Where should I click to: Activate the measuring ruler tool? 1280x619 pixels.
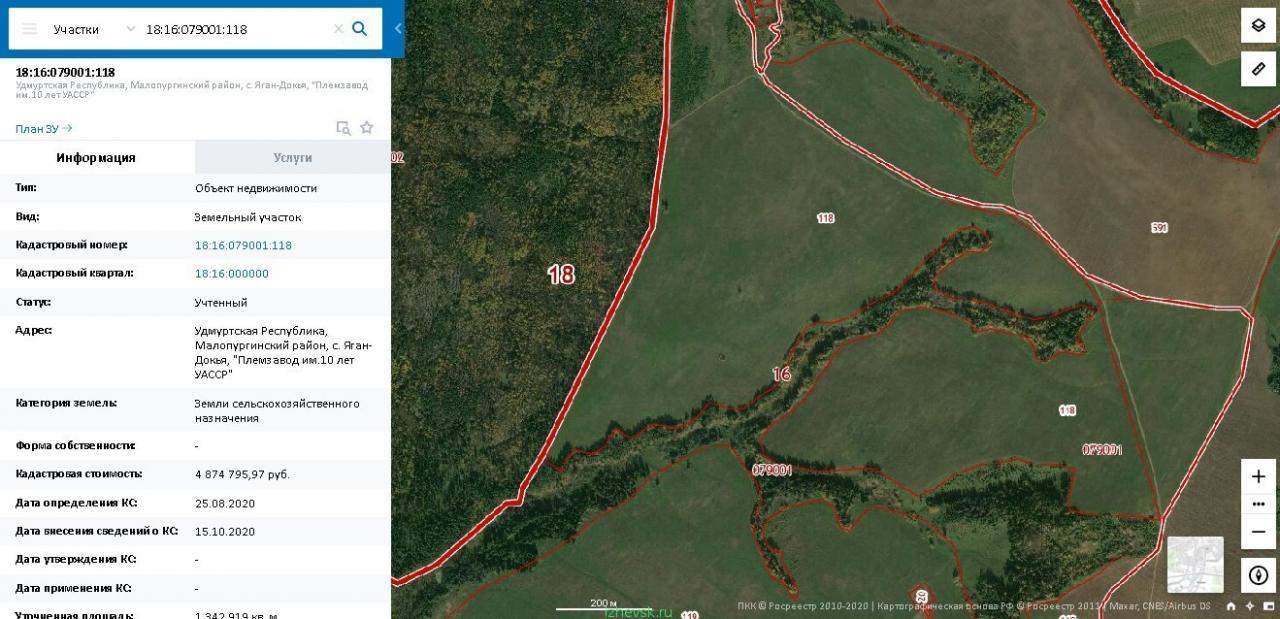(1258, 68)
